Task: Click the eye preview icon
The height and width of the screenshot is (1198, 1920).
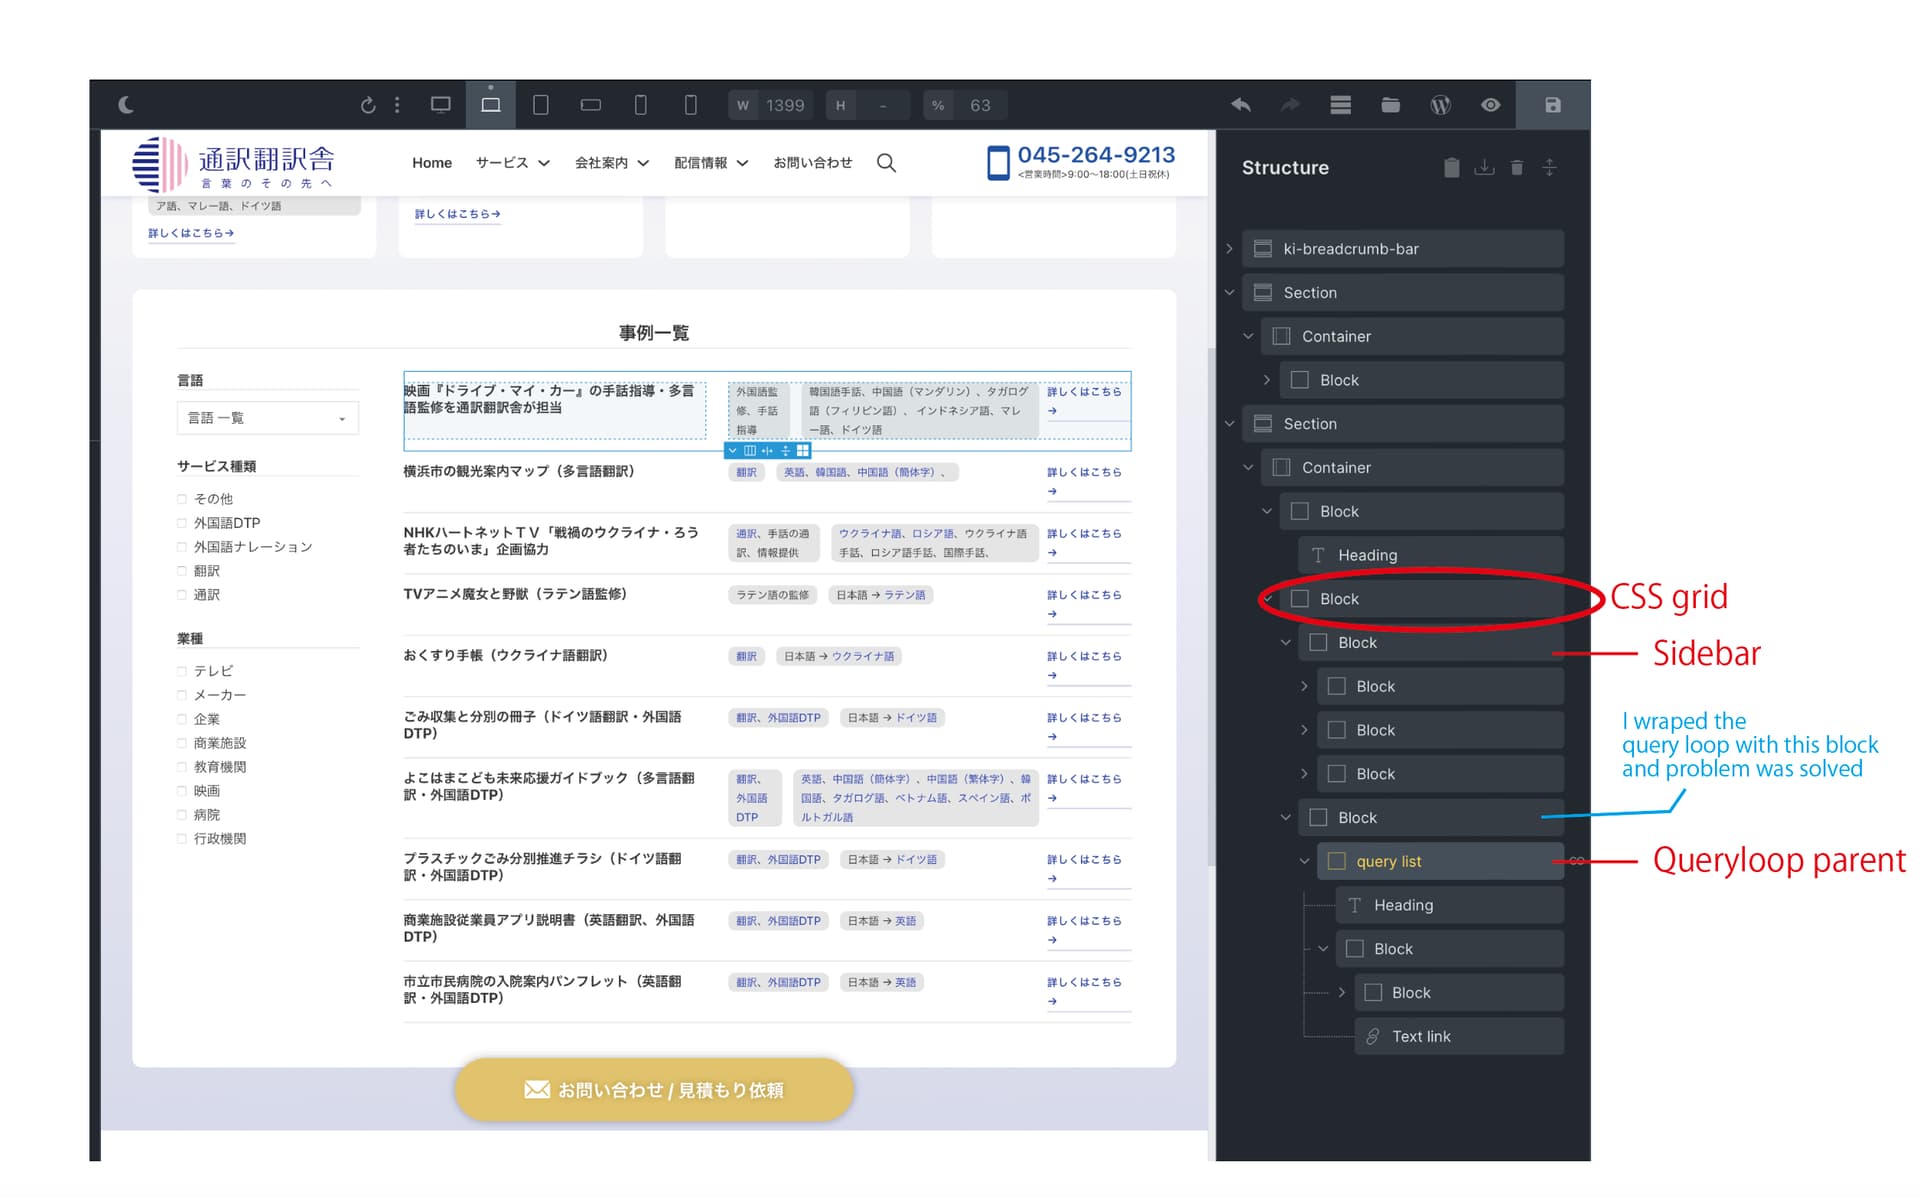Action: pyautogui.click(x=1490, y=105)
